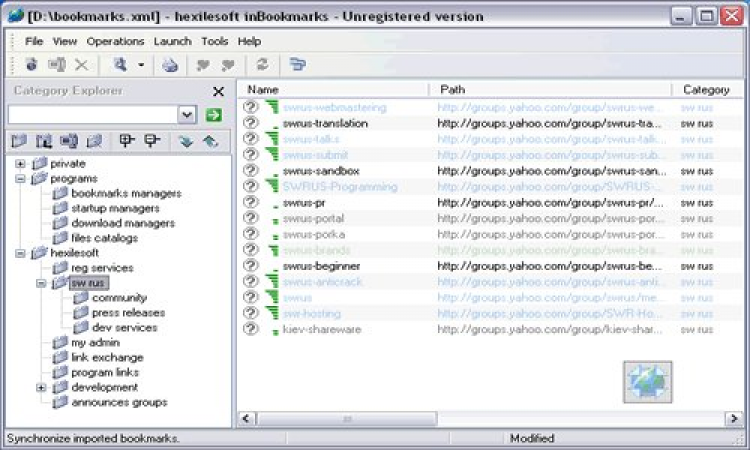Click the magnifier search icon in toolbar
Image resolution: width=750 pixels, height=450 pixels.
(120, 64)
